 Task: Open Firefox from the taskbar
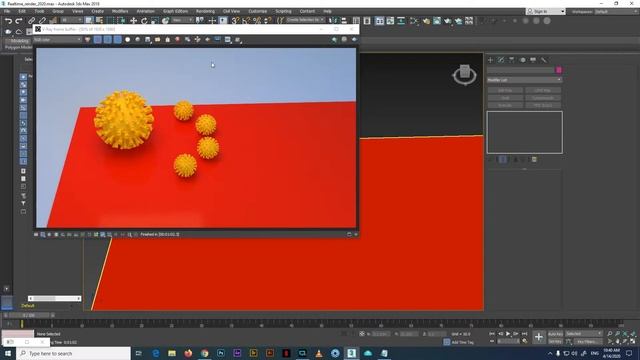coord(188,353)
